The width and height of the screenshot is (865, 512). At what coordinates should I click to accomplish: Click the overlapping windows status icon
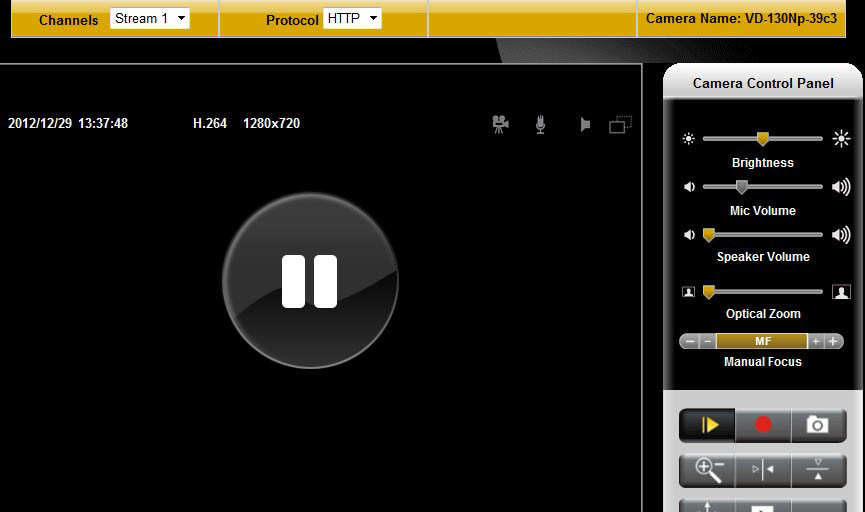point(621,124)
